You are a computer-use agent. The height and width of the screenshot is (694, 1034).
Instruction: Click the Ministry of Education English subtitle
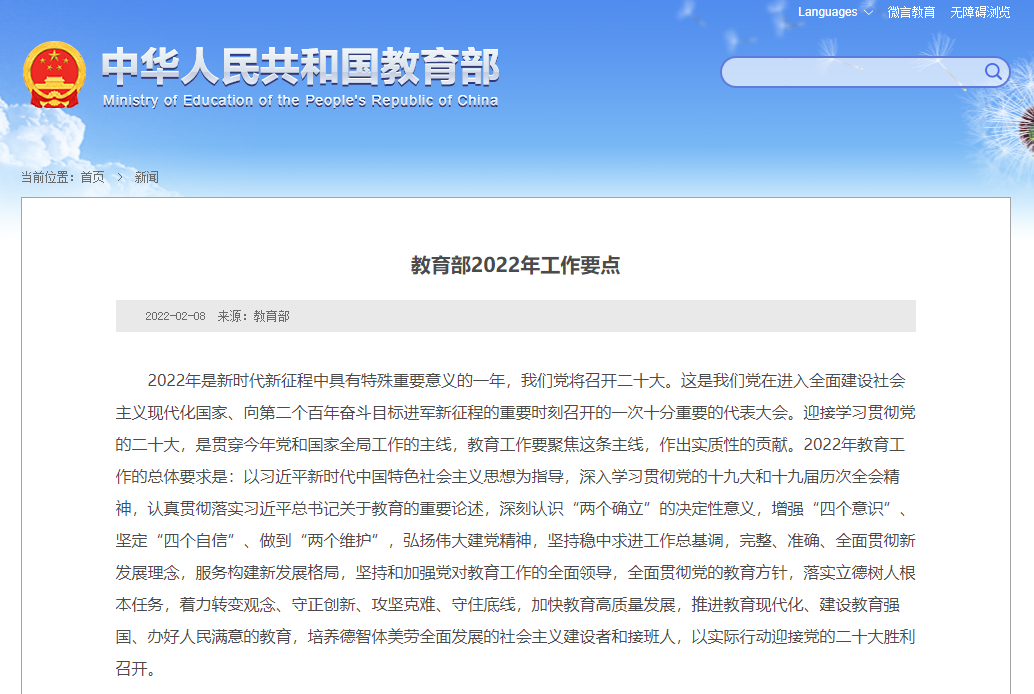click(x=300, y=100)
